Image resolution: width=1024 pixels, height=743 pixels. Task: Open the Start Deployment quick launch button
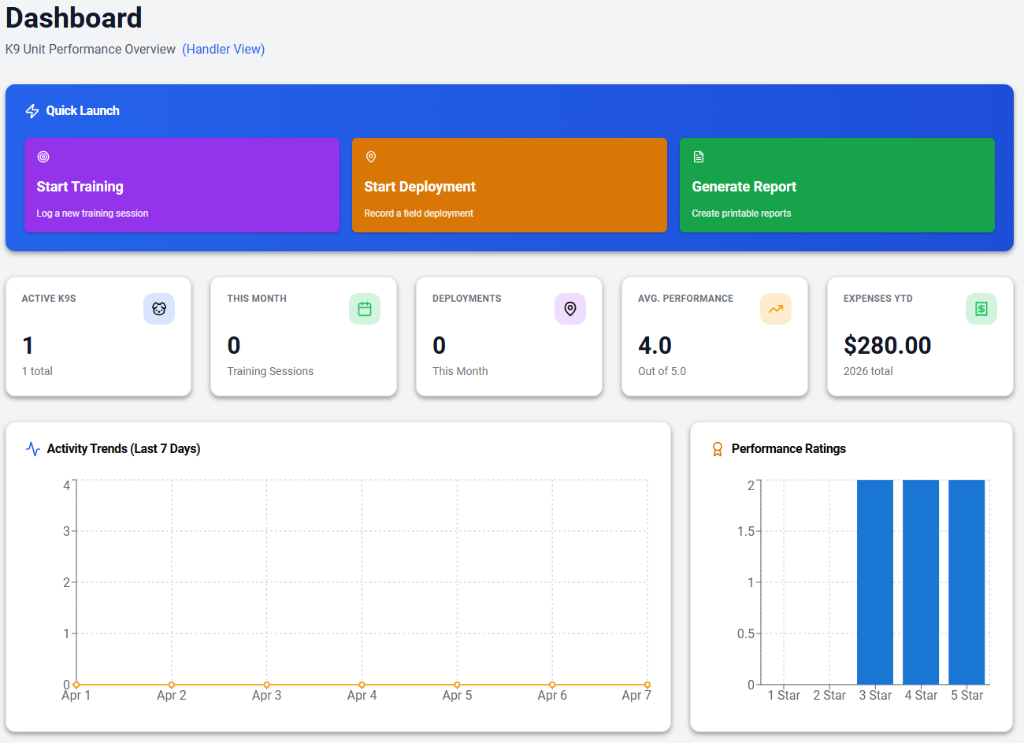(509, 185)
